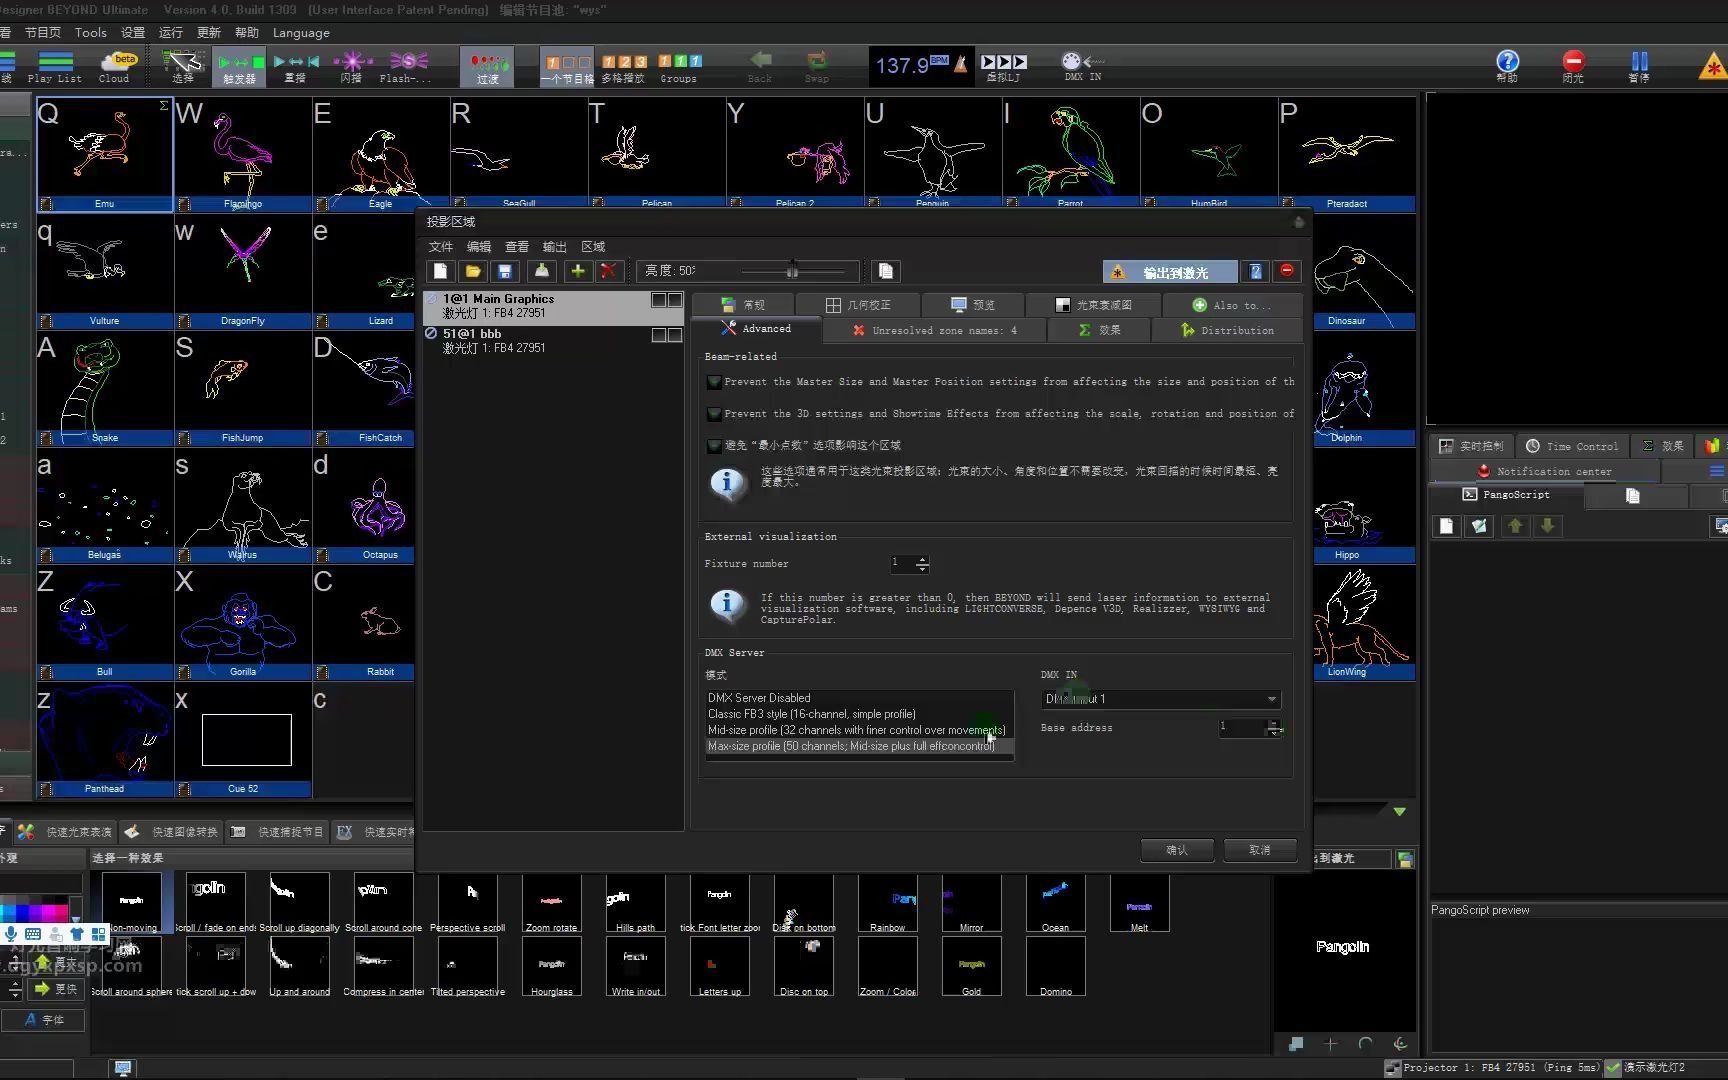
Task: Open the 文件 menu in 投影区域 dialog
Action: point(440,247)
